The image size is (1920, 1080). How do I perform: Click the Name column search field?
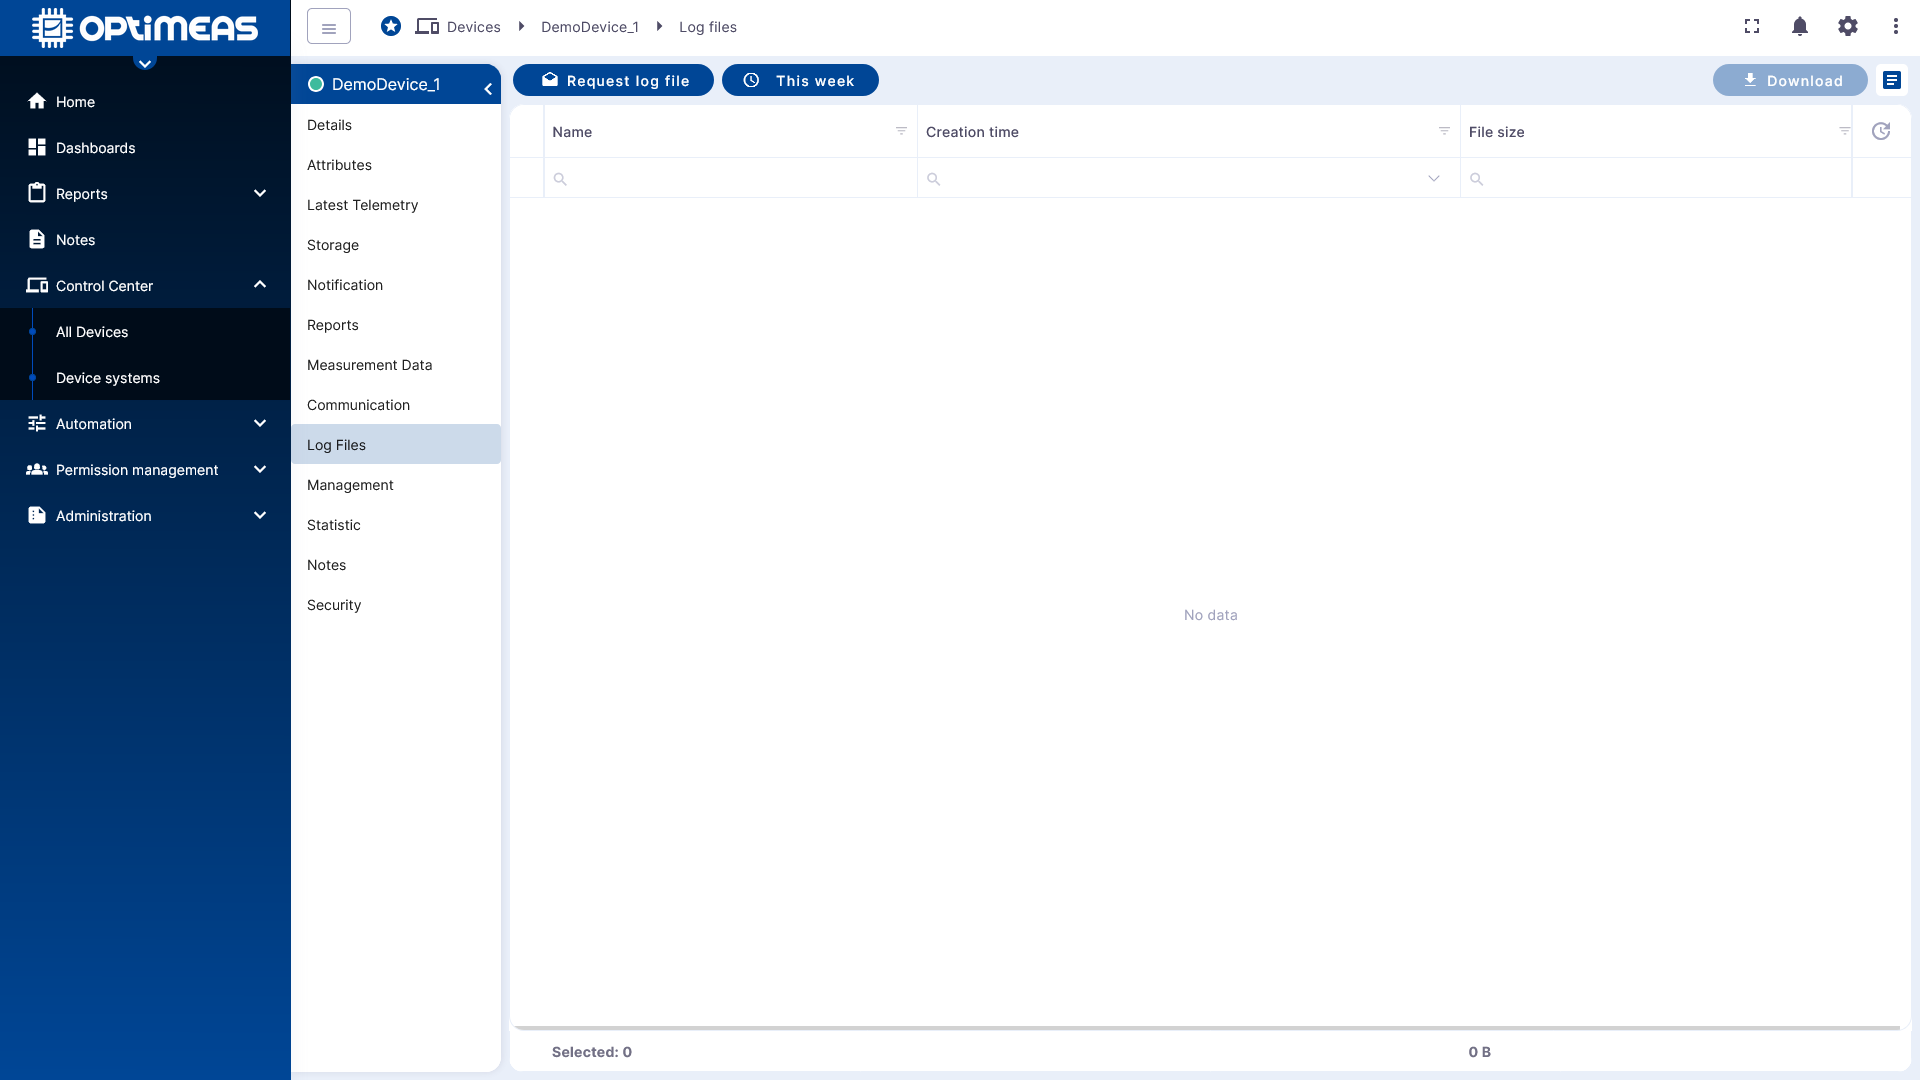point(730,178)
